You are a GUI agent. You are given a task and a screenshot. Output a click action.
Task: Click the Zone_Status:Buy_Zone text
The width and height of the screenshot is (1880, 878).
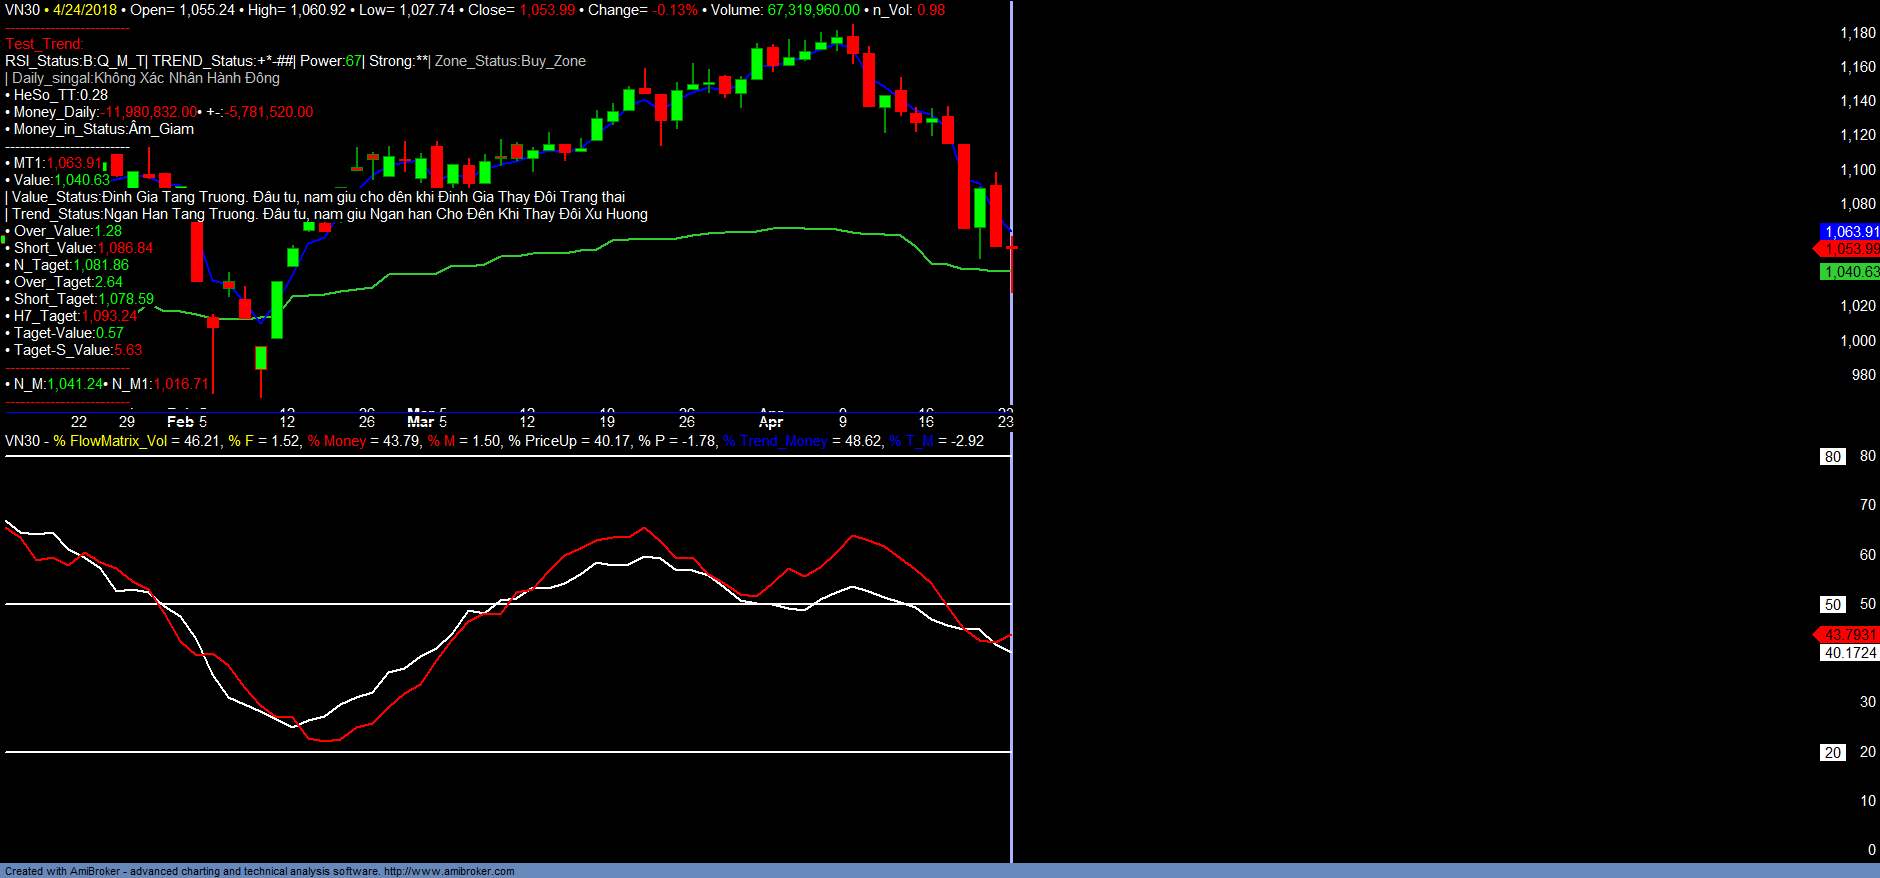[x=510, y=61]
